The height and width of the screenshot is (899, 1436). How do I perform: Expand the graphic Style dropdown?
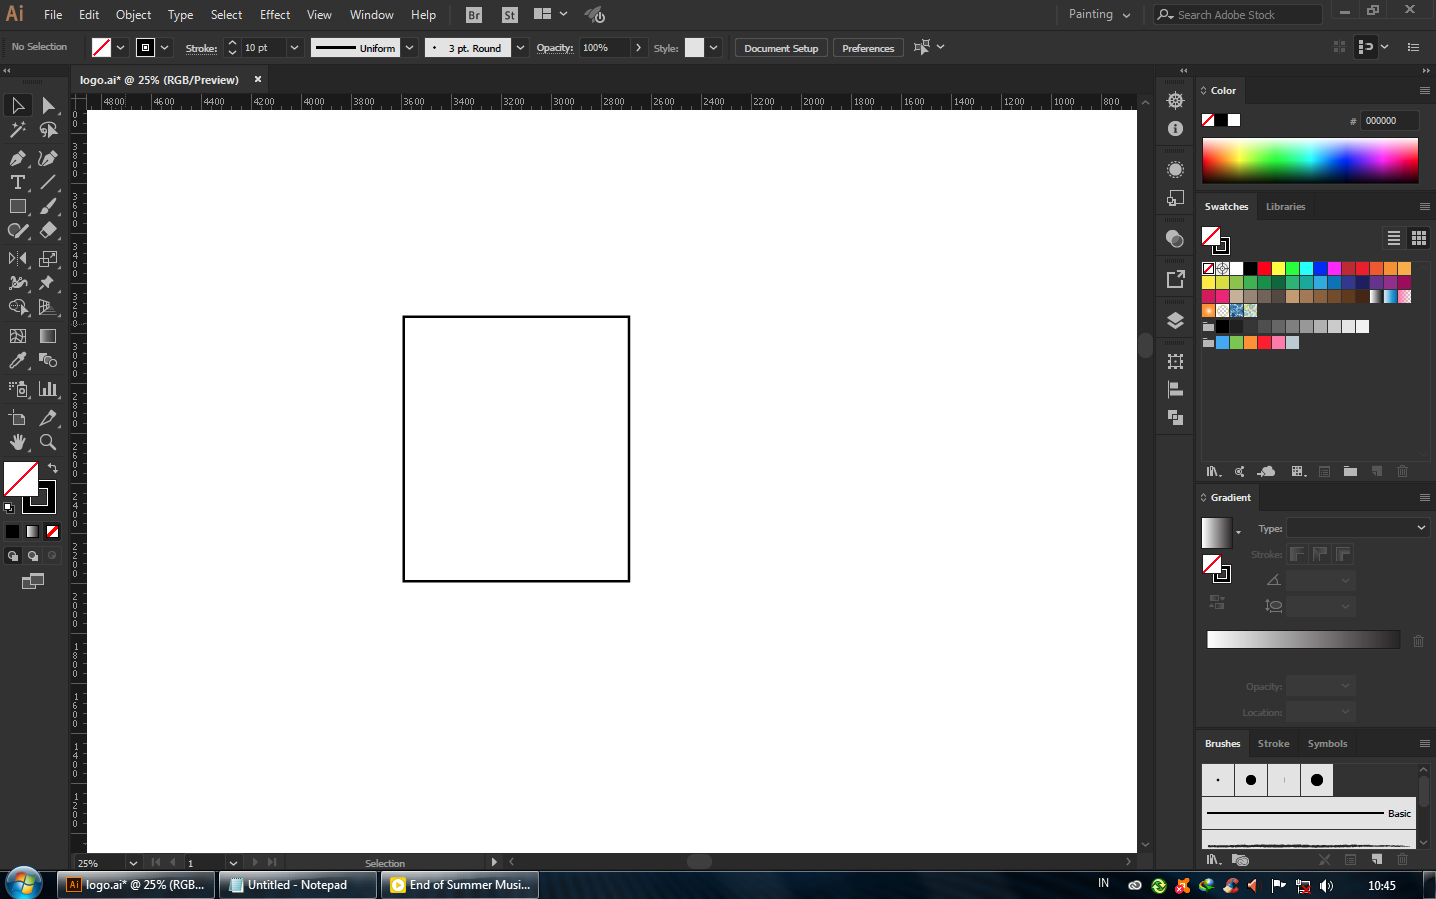(x=713, y=48)
